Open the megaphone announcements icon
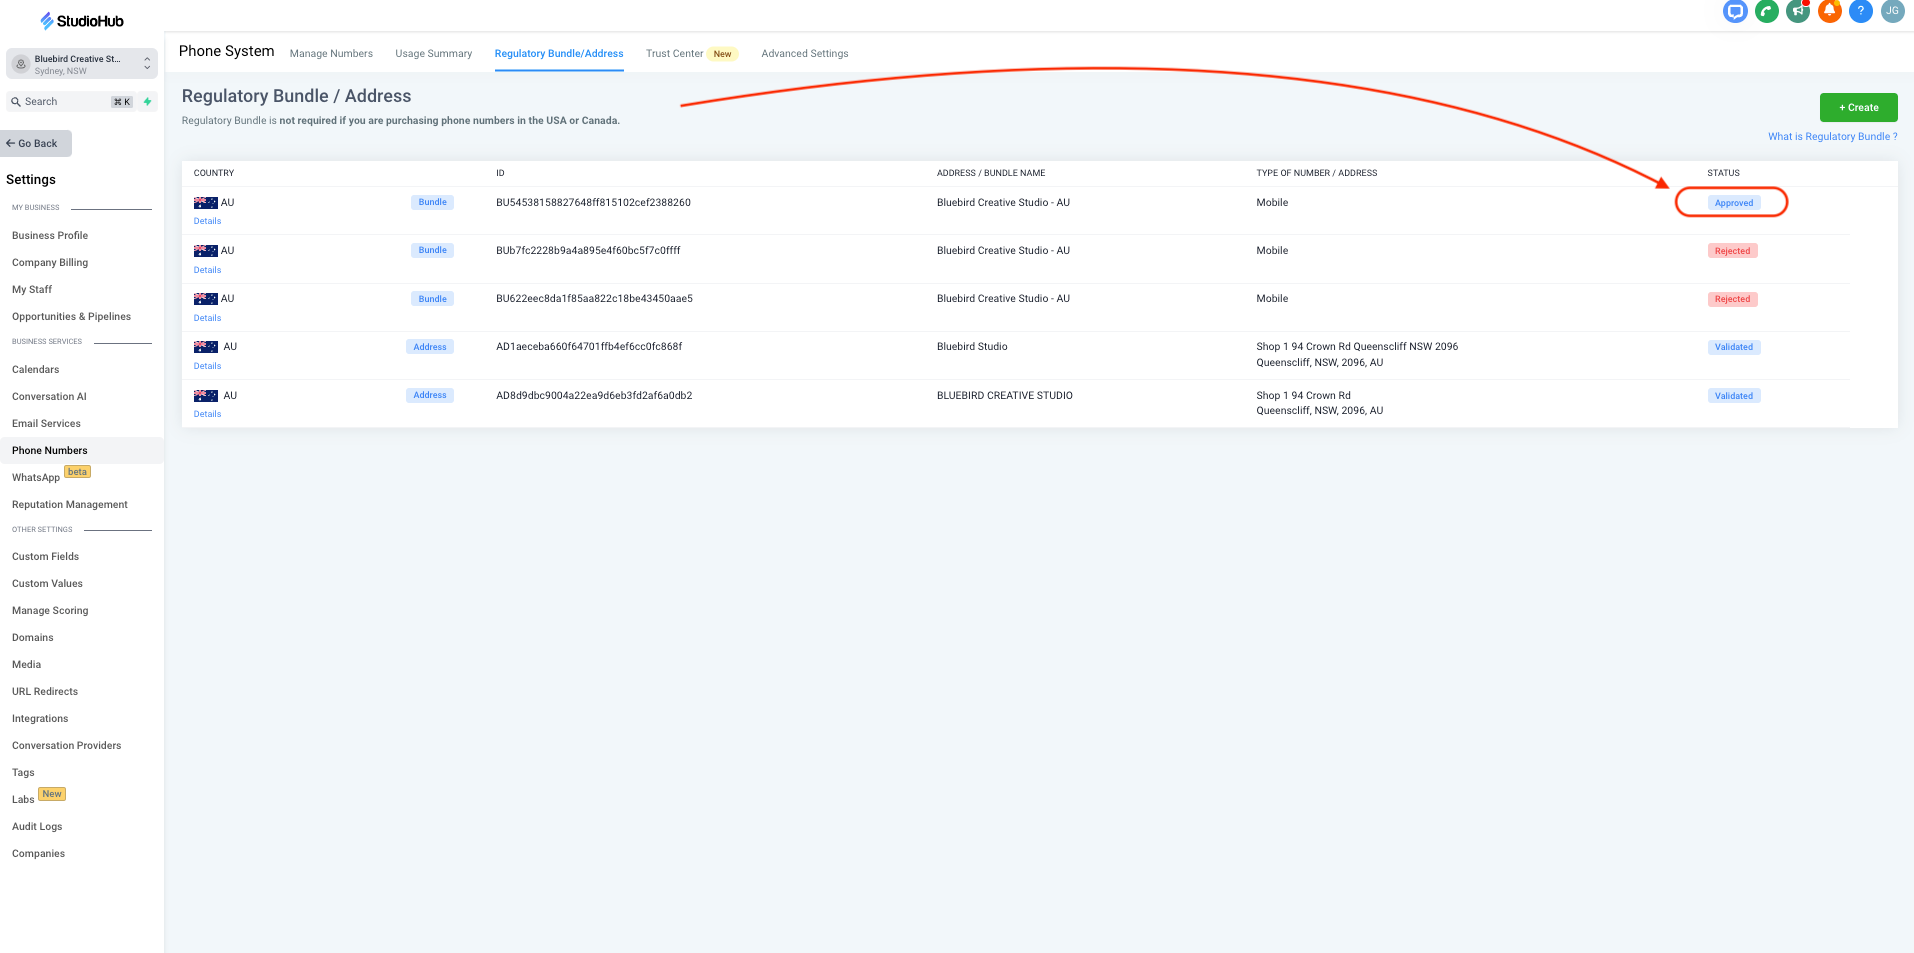The image size is (1914, 953). [x=1798, y=11]
